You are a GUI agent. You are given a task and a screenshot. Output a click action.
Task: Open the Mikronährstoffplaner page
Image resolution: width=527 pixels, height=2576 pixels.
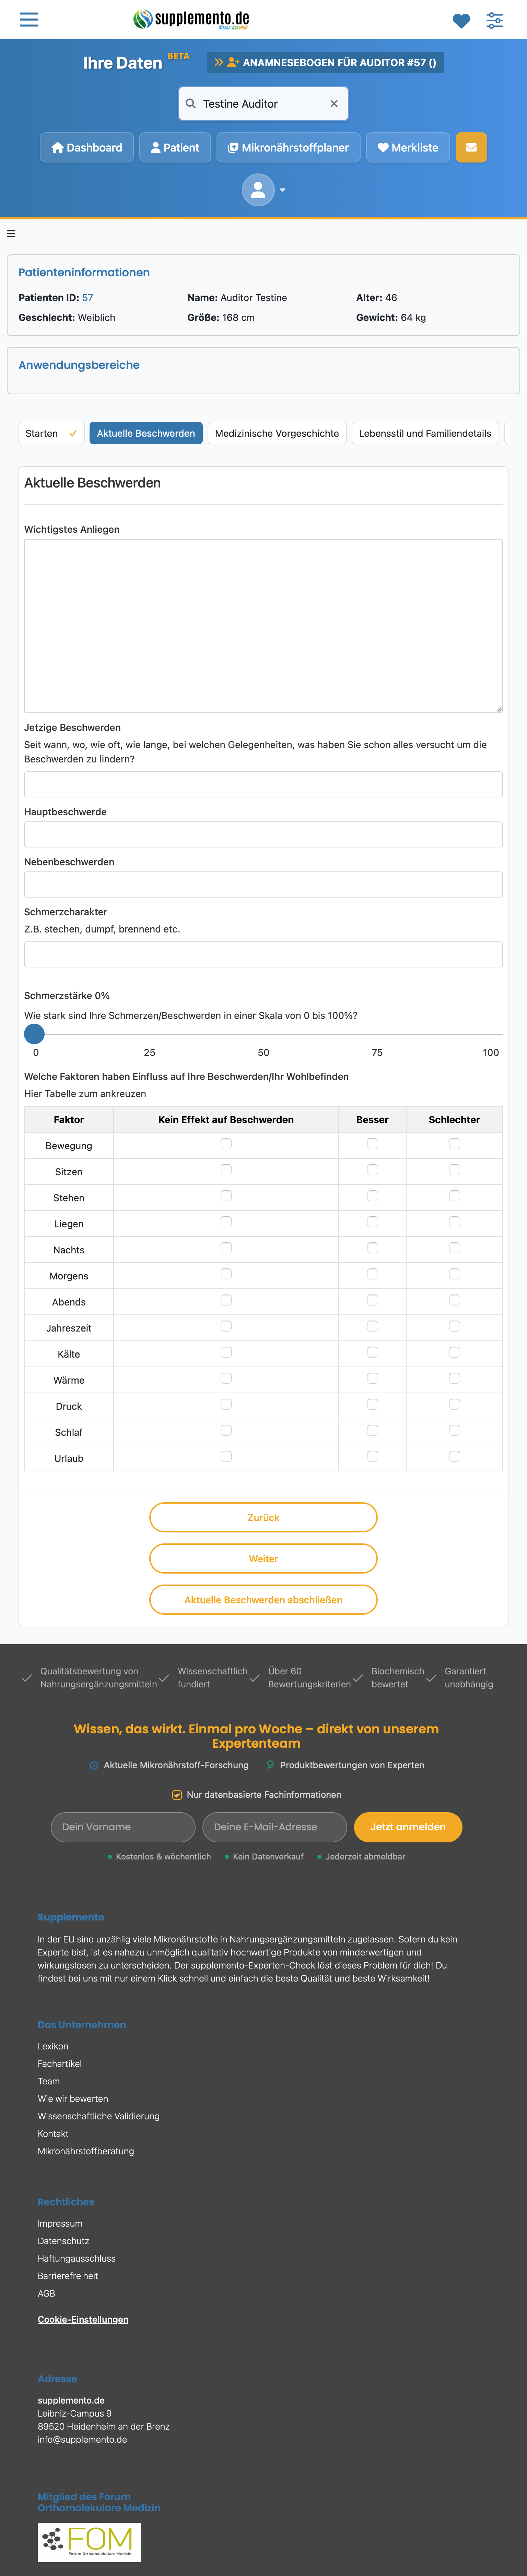click(288, 147)
